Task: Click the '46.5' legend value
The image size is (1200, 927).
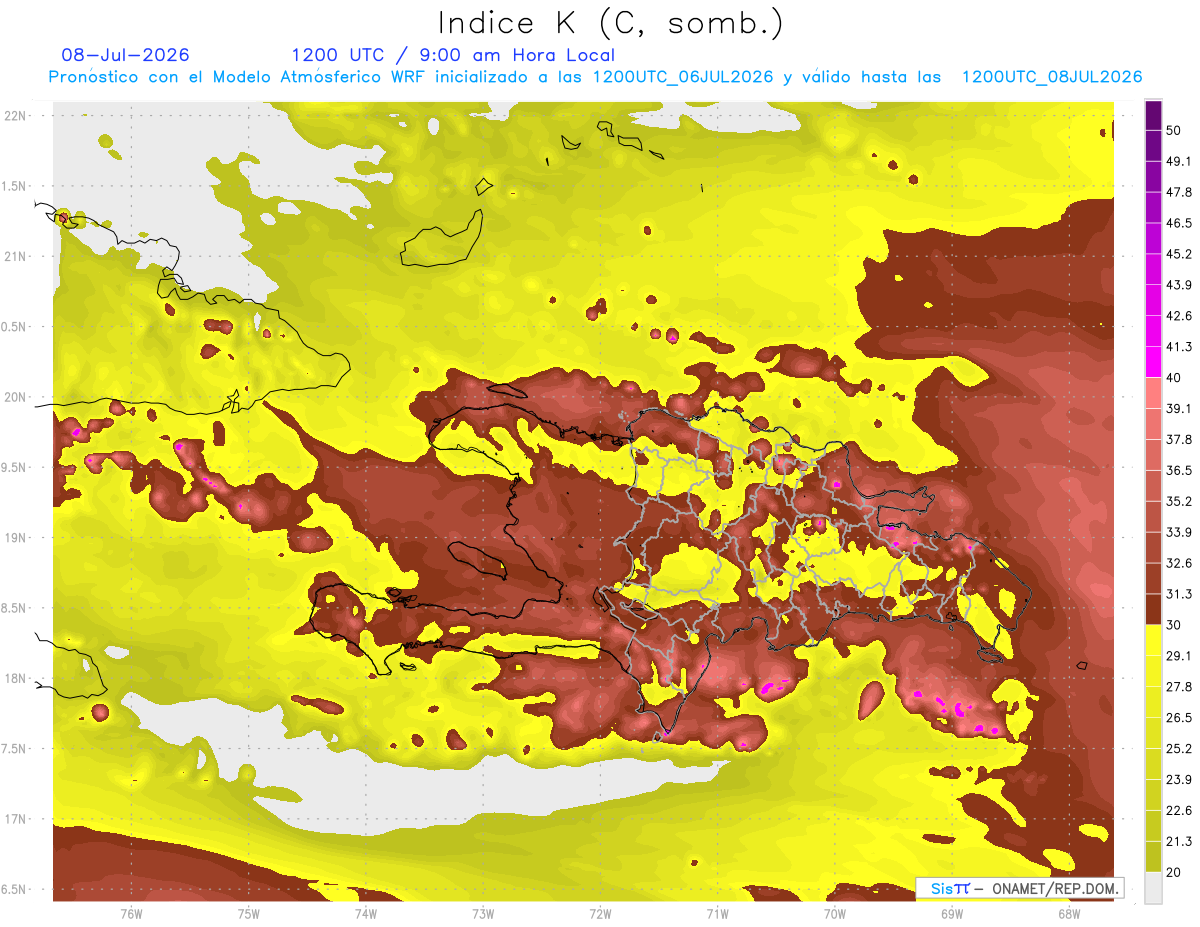Action: click(1179, 223)
